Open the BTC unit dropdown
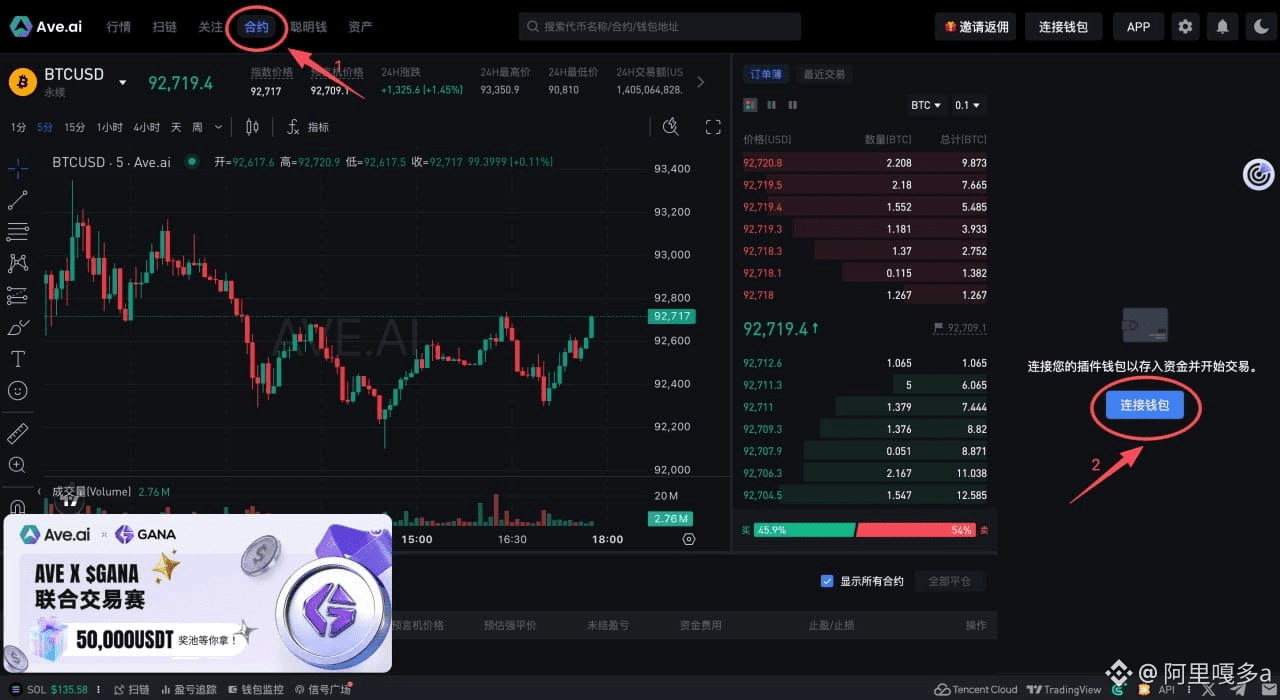The width and height of the screenshot is (1280, 700). 924,105
